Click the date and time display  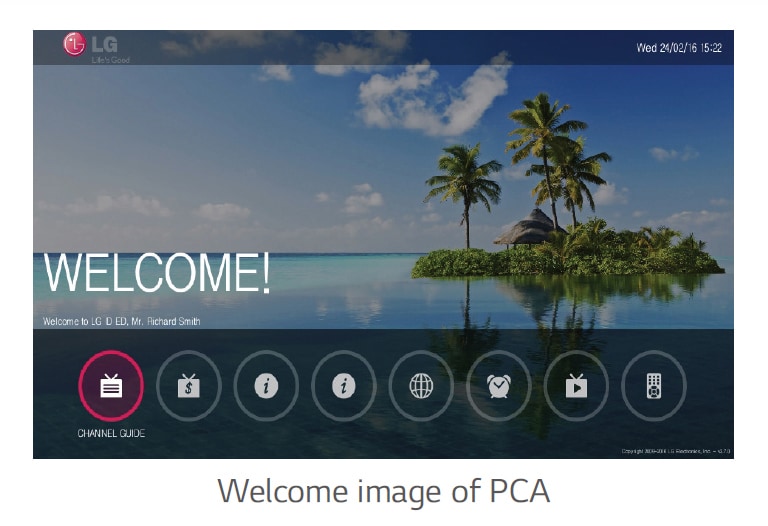point(679,48)
